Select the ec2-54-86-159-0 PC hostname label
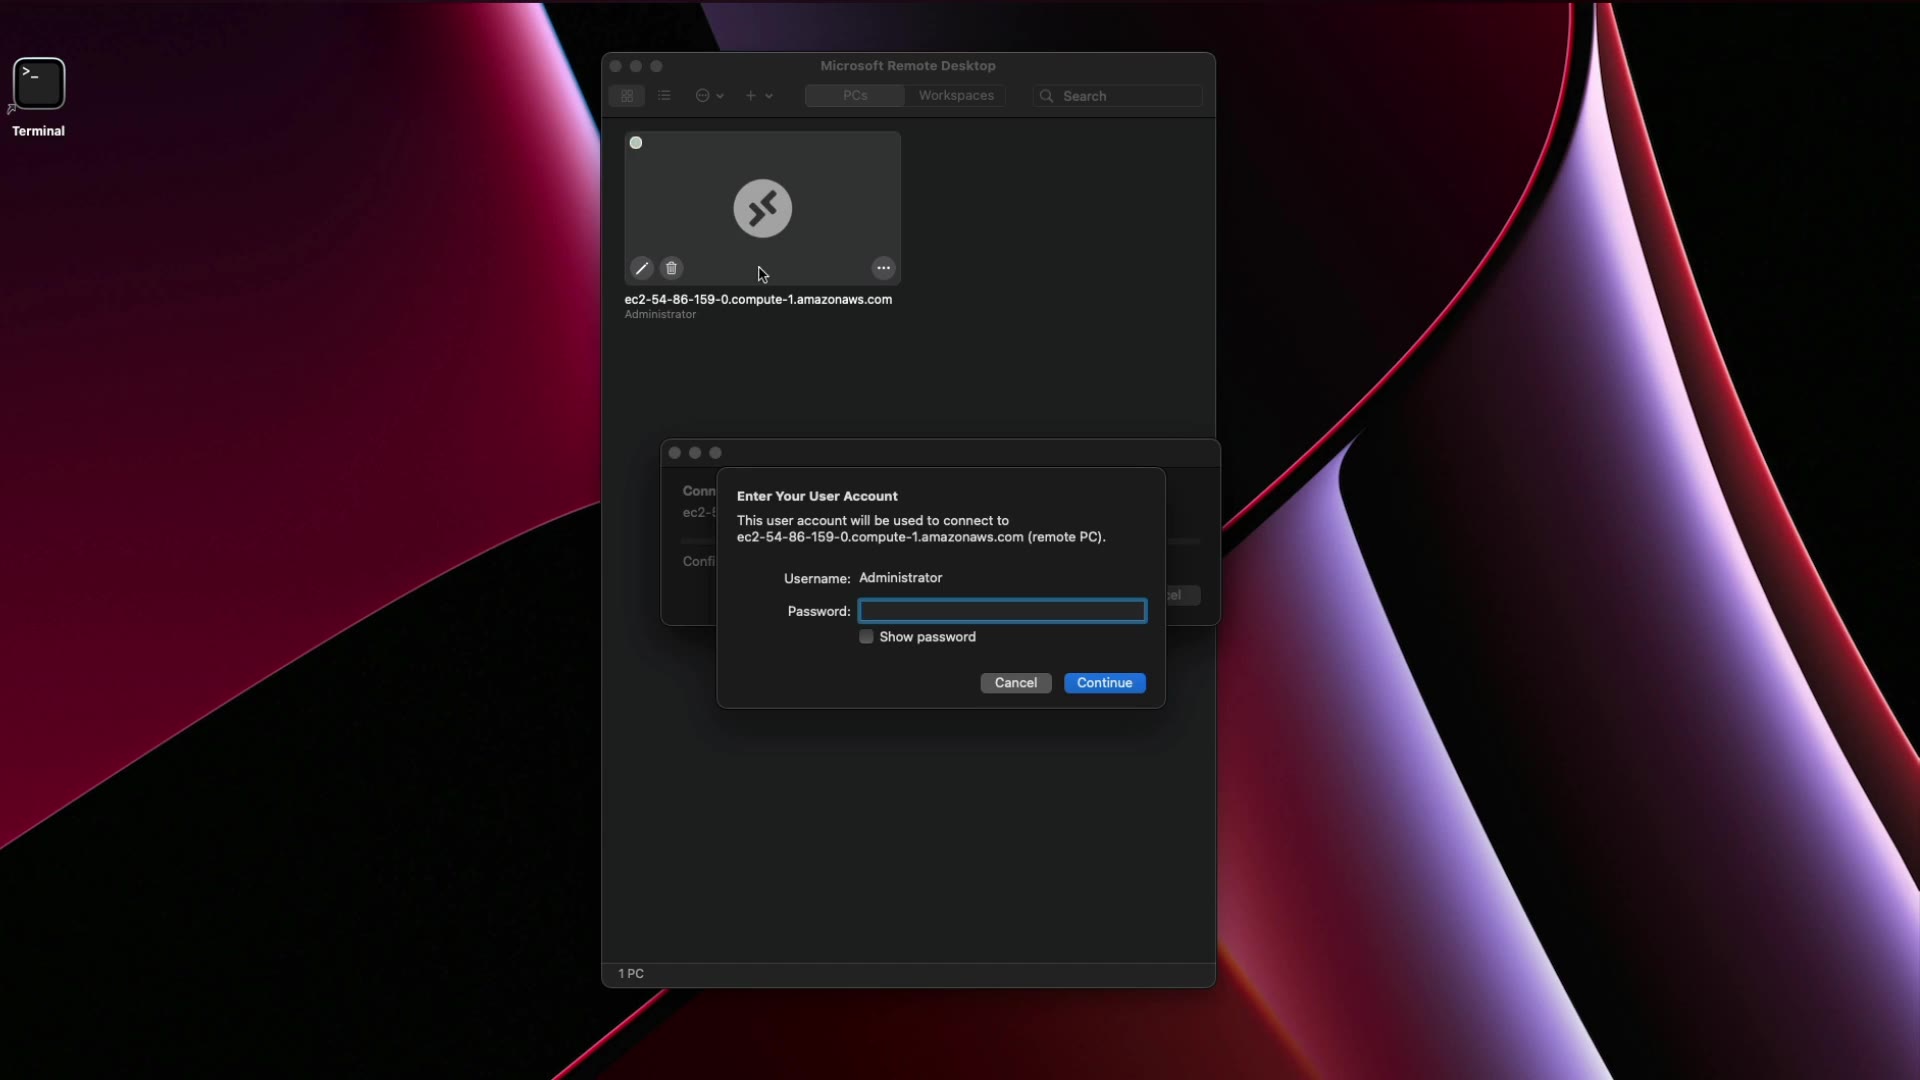Image resolution: width=1920 pixels, height=1080 pixels. [758, 299]
